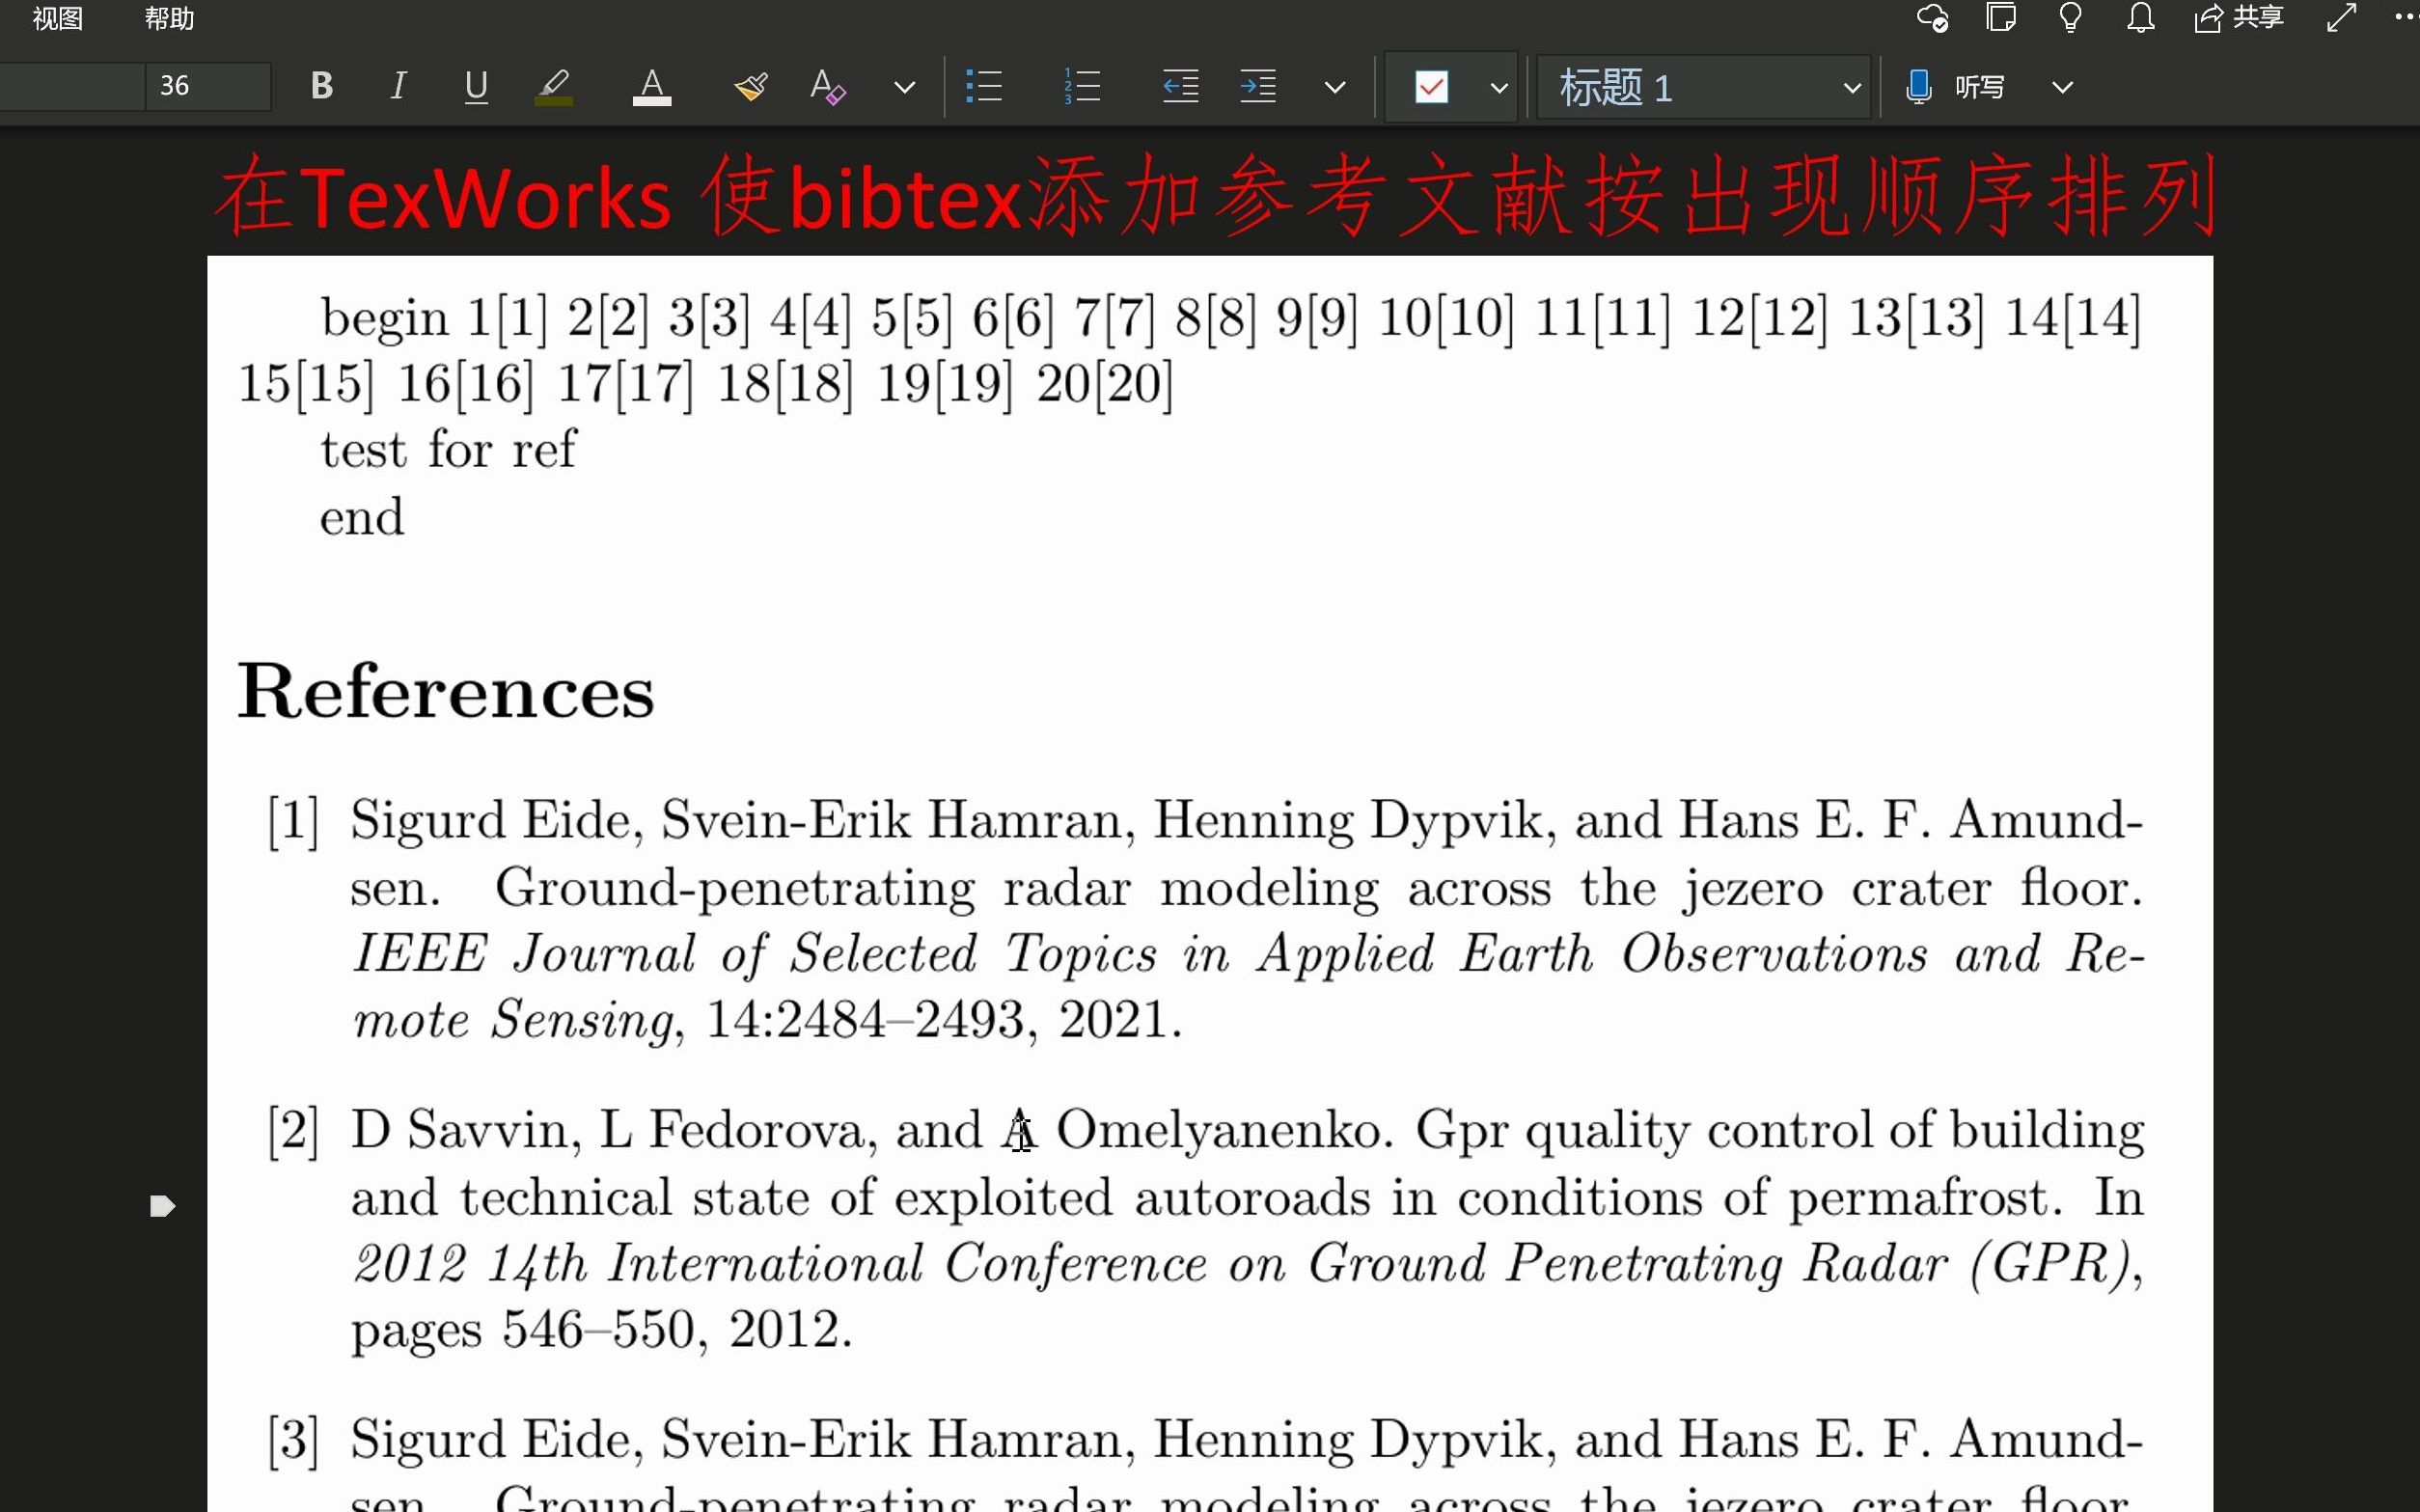
Task: Open the notifications bell
Action: click(2140, 18)
